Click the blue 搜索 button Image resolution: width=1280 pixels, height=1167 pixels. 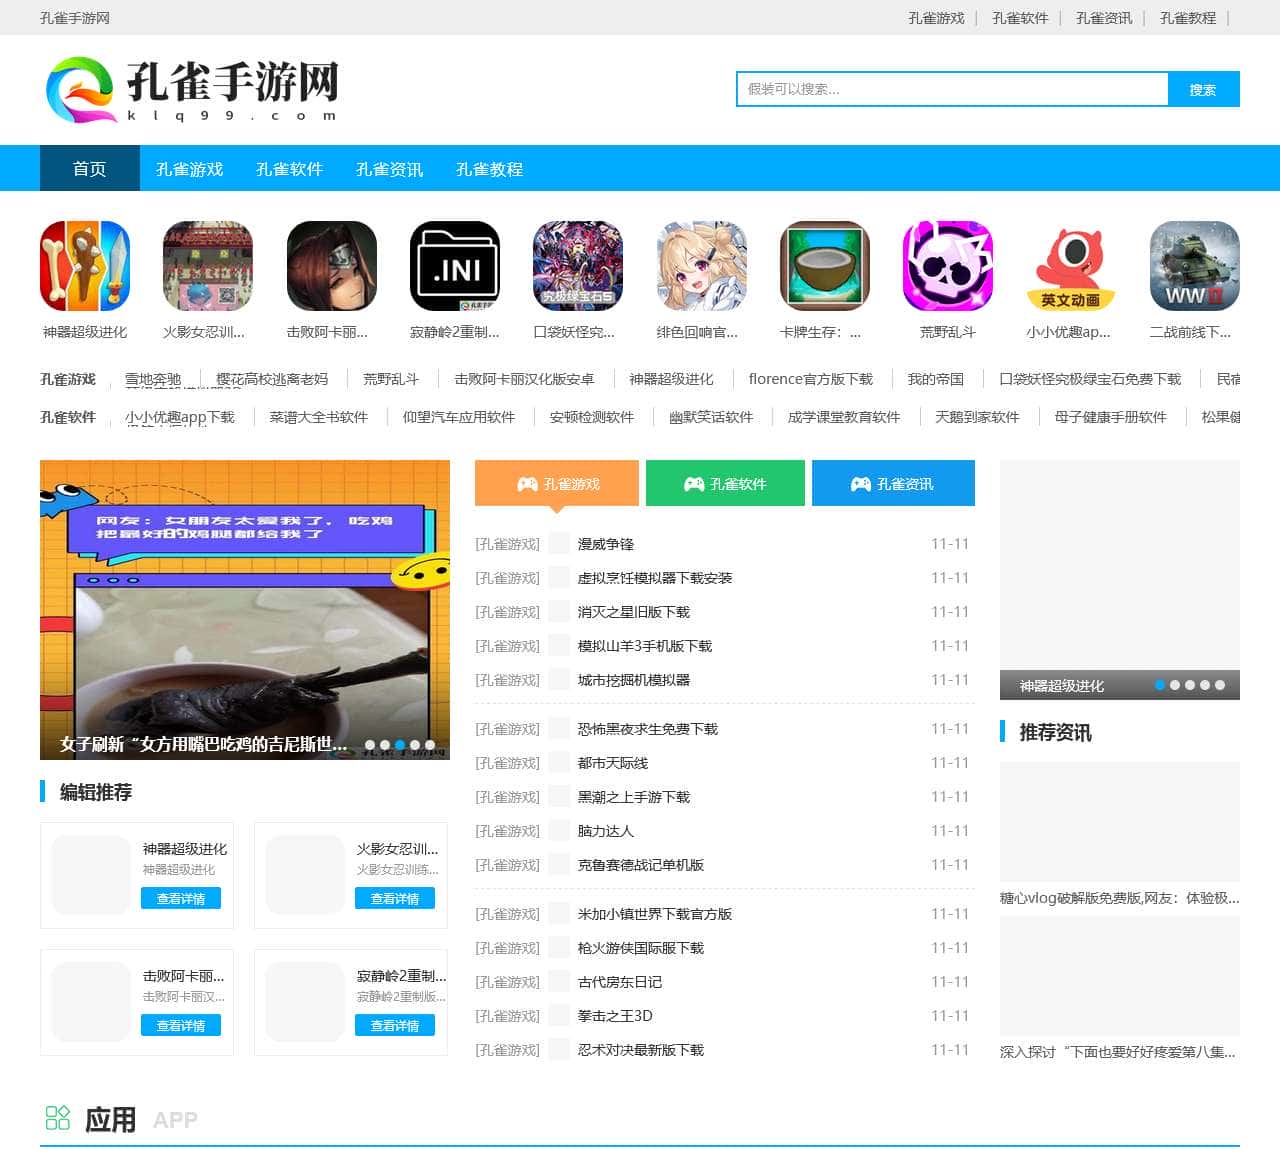coord(1203,89)
